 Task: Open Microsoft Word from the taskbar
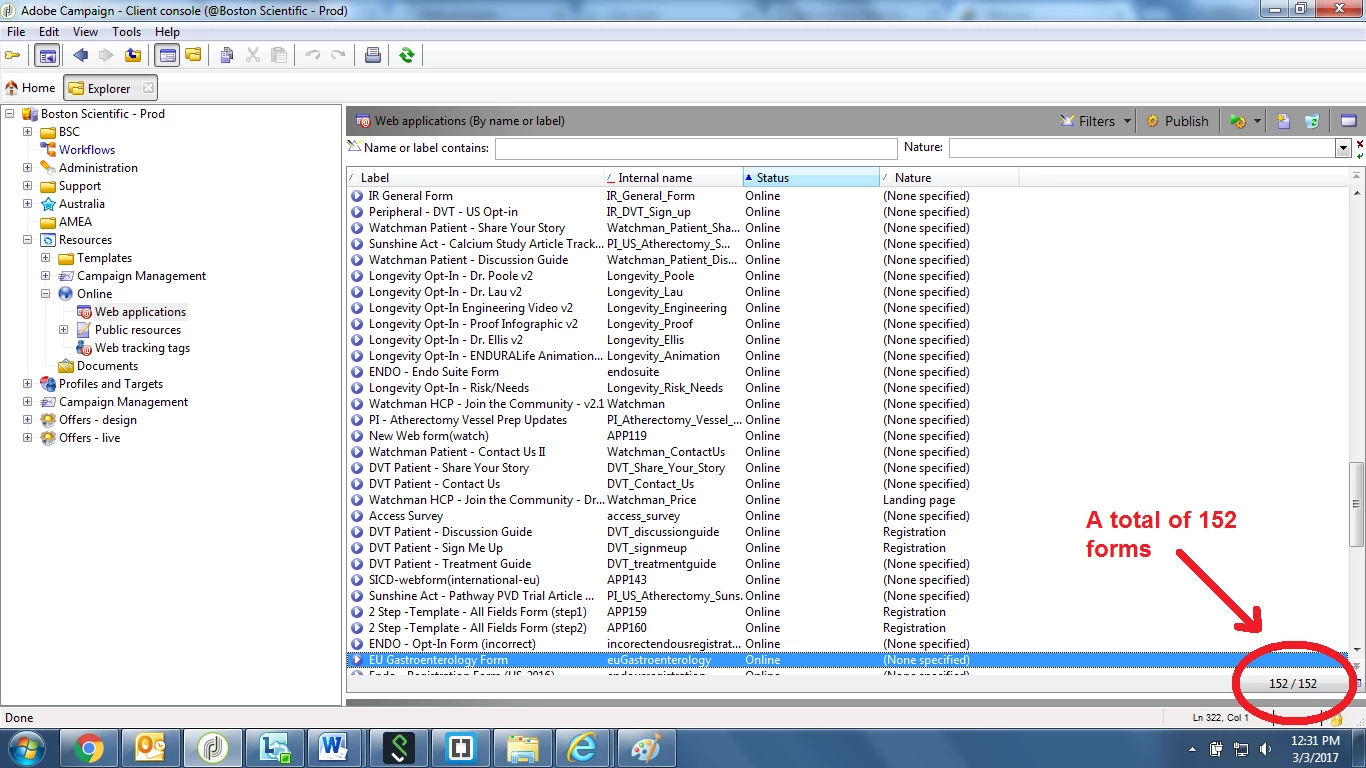click(336, 748)
